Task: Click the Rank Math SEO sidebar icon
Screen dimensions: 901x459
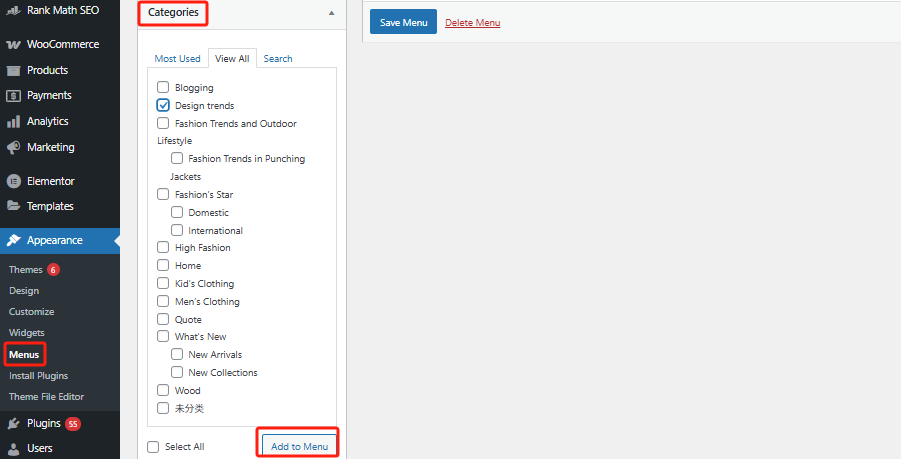Action: pos(14,11)
